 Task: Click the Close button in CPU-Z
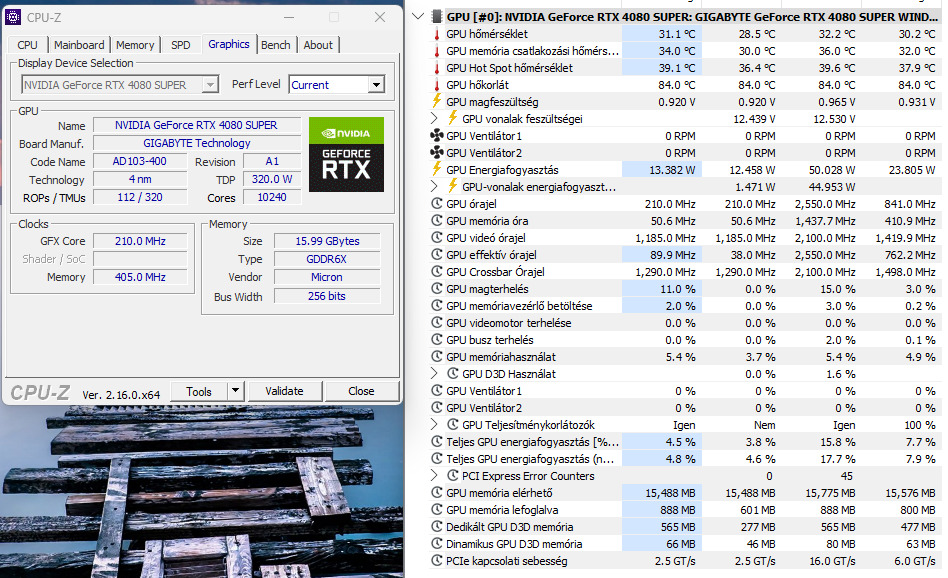point(361,391)
